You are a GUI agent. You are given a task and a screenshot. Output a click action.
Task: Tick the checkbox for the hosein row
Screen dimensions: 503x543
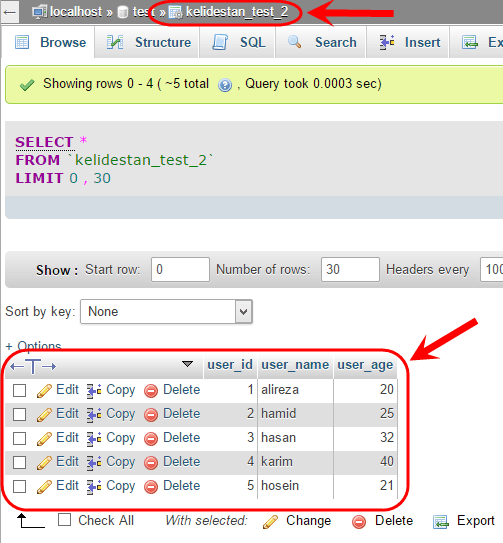(19, 486)
